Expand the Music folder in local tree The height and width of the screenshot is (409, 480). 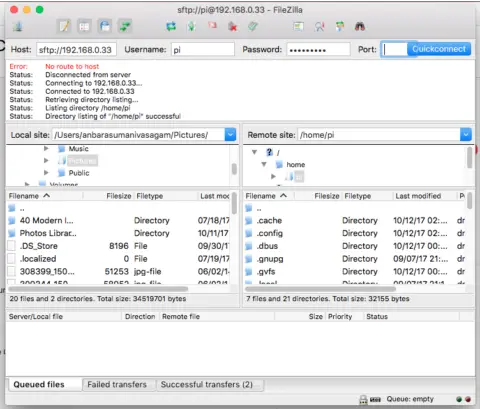46,149
